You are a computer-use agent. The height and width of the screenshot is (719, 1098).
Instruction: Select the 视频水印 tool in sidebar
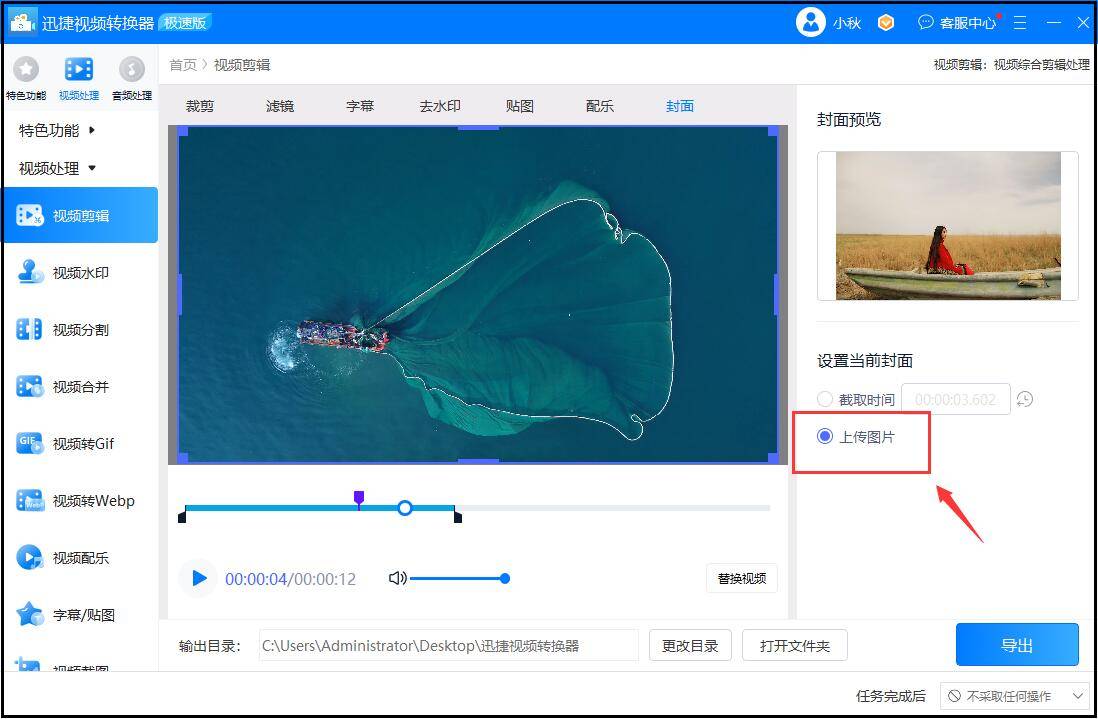[x=73, y=272]
